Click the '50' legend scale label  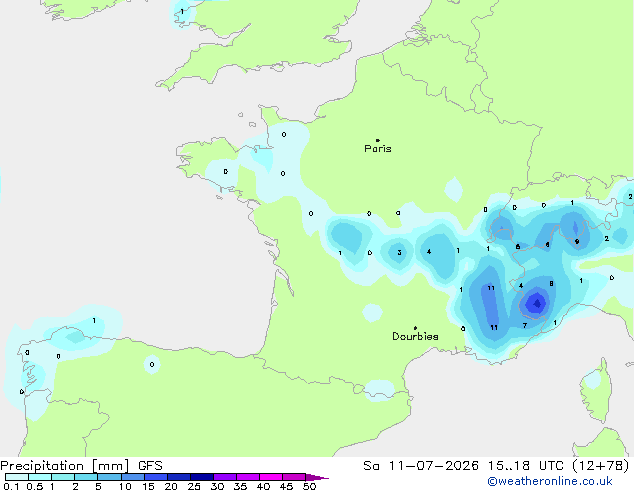(x=309, y=486)
